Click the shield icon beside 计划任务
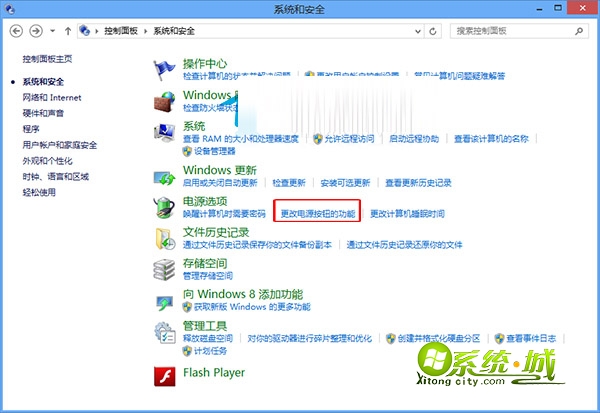This screenshot has height=413, width=600. (187, 351)
